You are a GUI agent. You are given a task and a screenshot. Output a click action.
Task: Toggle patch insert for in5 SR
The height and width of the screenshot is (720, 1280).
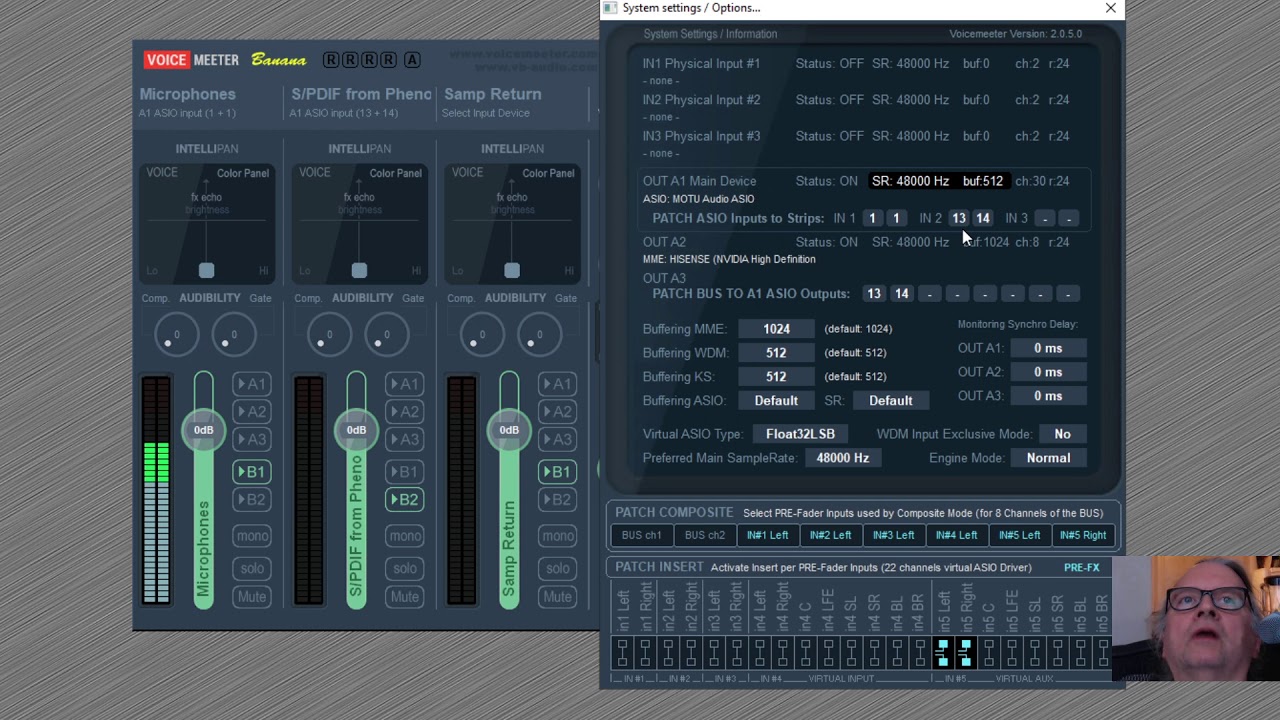pos(1058,654)
